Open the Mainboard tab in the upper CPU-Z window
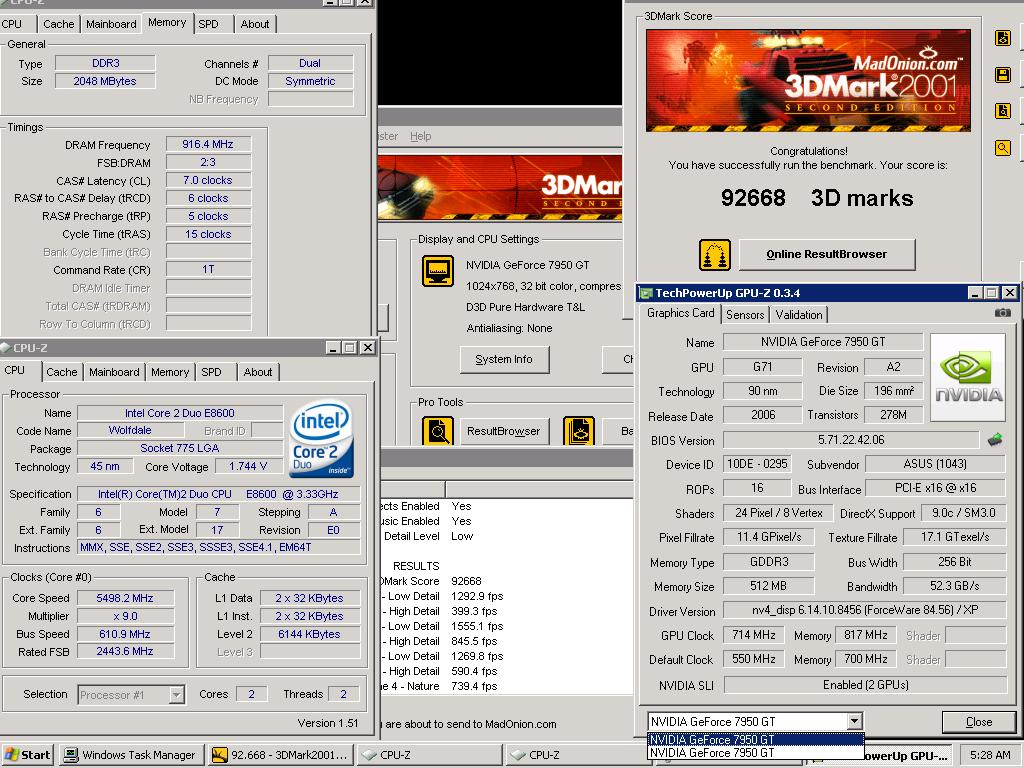This screenshot has height=768, width=1024. point(111,24)
